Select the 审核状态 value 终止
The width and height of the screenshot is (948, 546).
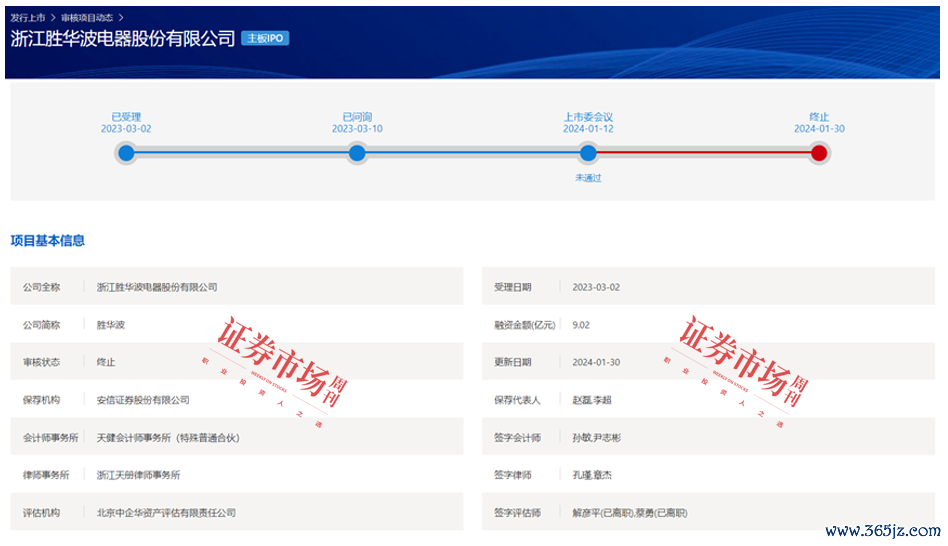[x=106, y=362]
